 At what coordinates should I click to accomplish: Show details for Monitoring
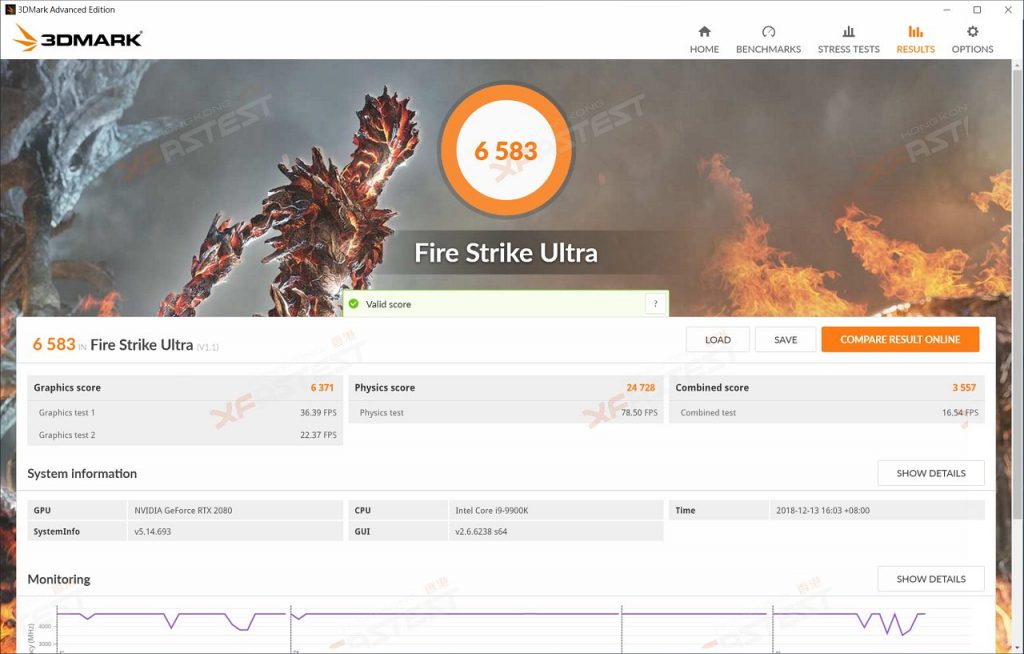931,579
